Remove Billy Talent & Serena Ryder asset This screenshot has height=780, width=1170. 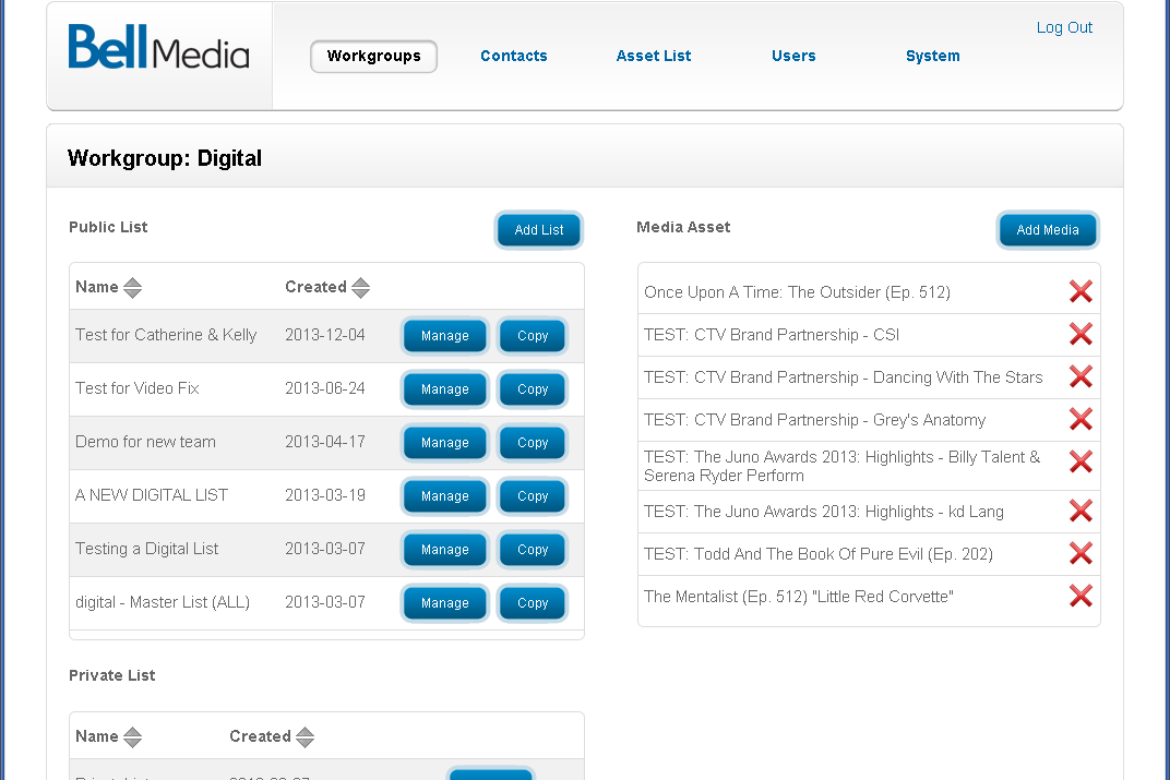point(1080,461)
